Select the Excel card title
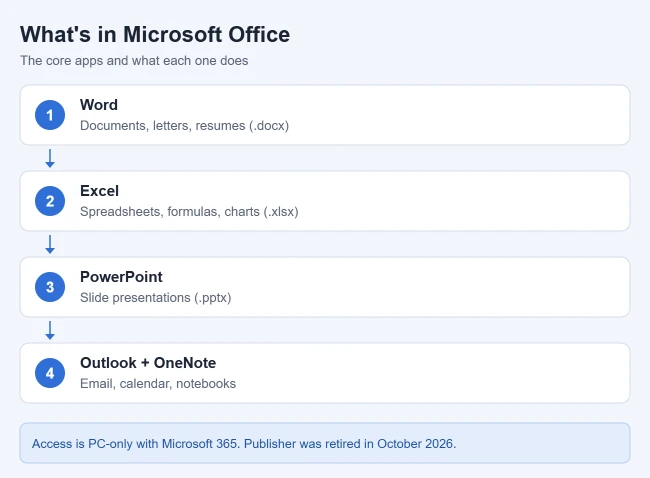 [99, 191]
